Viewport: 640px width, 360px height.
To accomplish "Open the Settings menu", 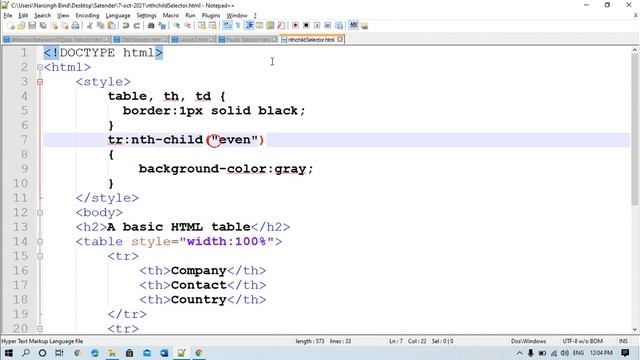I will coord(147,16).
